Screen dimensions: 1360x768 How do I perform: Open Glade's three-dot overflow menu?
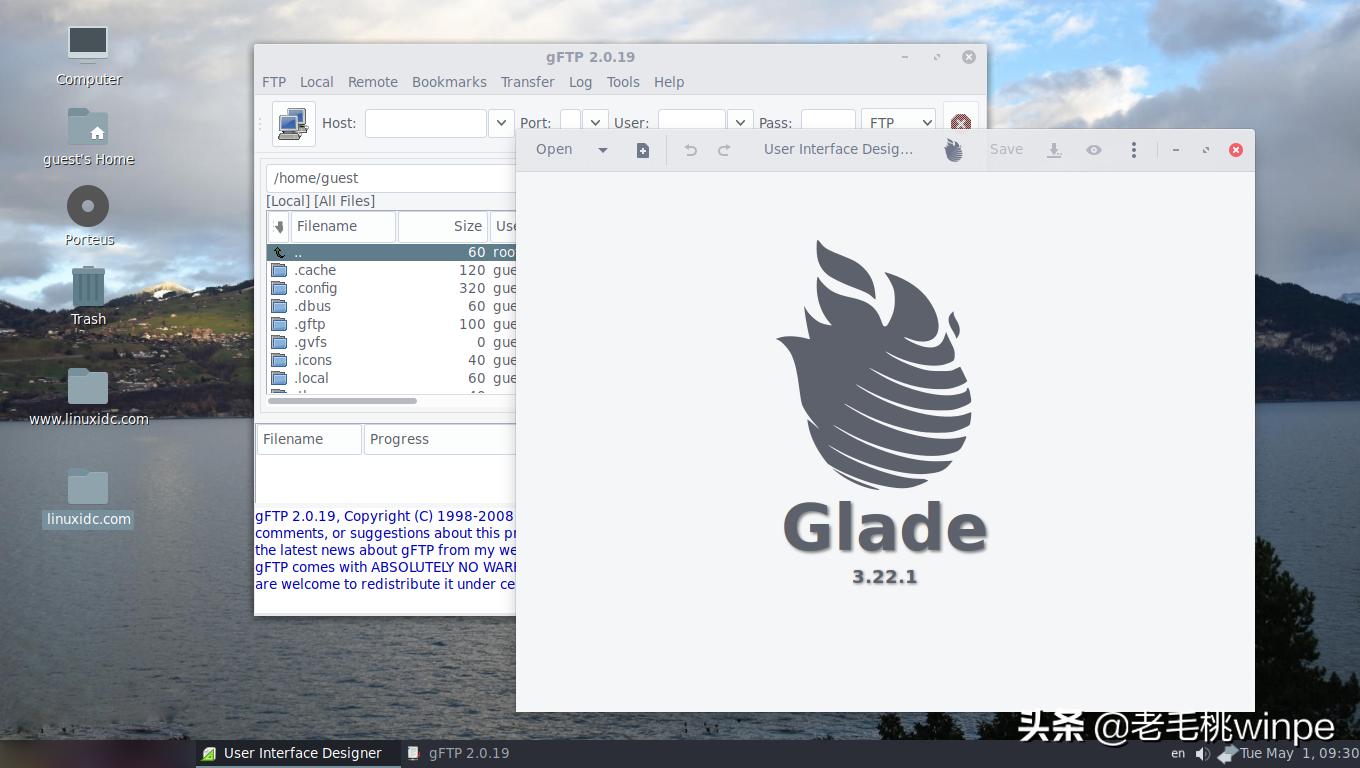1133,149
